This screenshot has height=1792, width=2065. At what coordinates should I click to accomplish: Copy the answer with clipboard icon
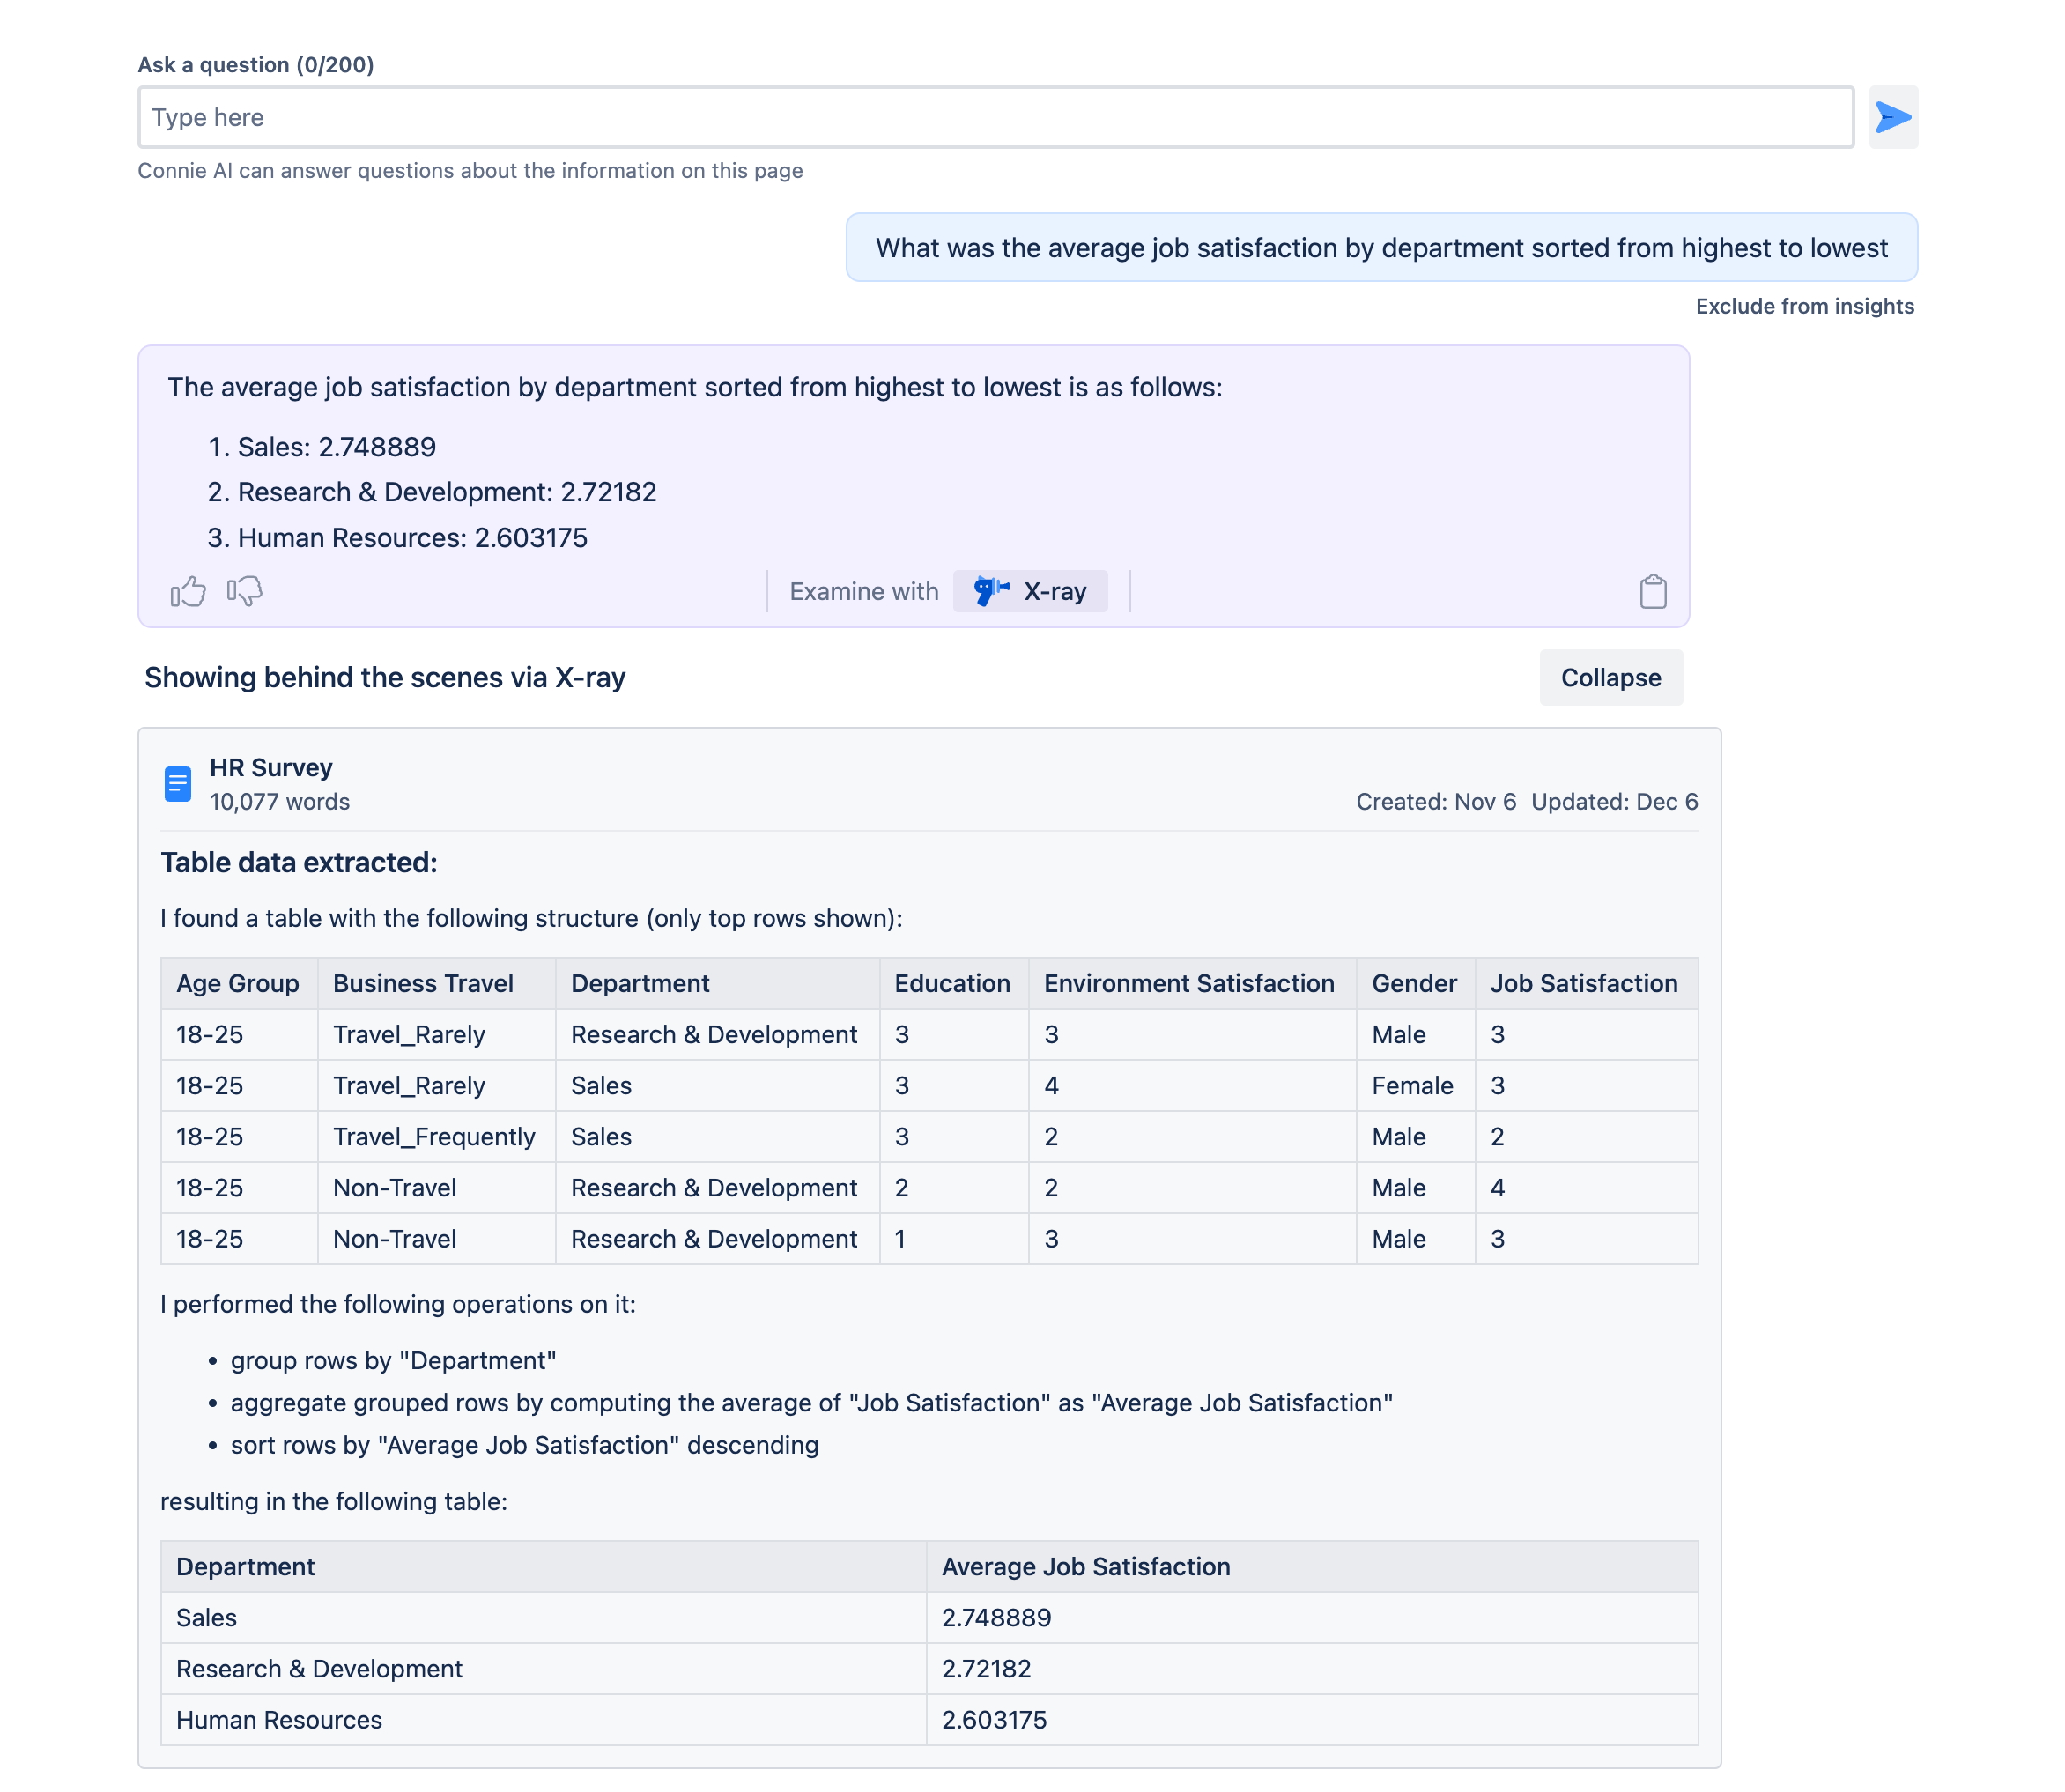(x=1652, y=591)
